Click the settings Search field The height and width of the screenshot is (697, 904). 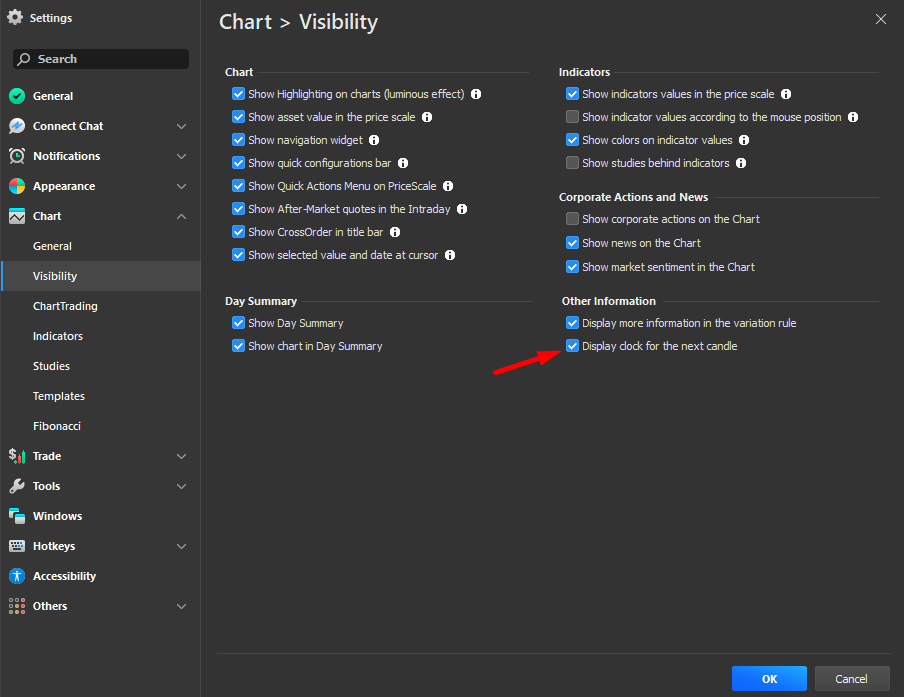pos(100,59)
